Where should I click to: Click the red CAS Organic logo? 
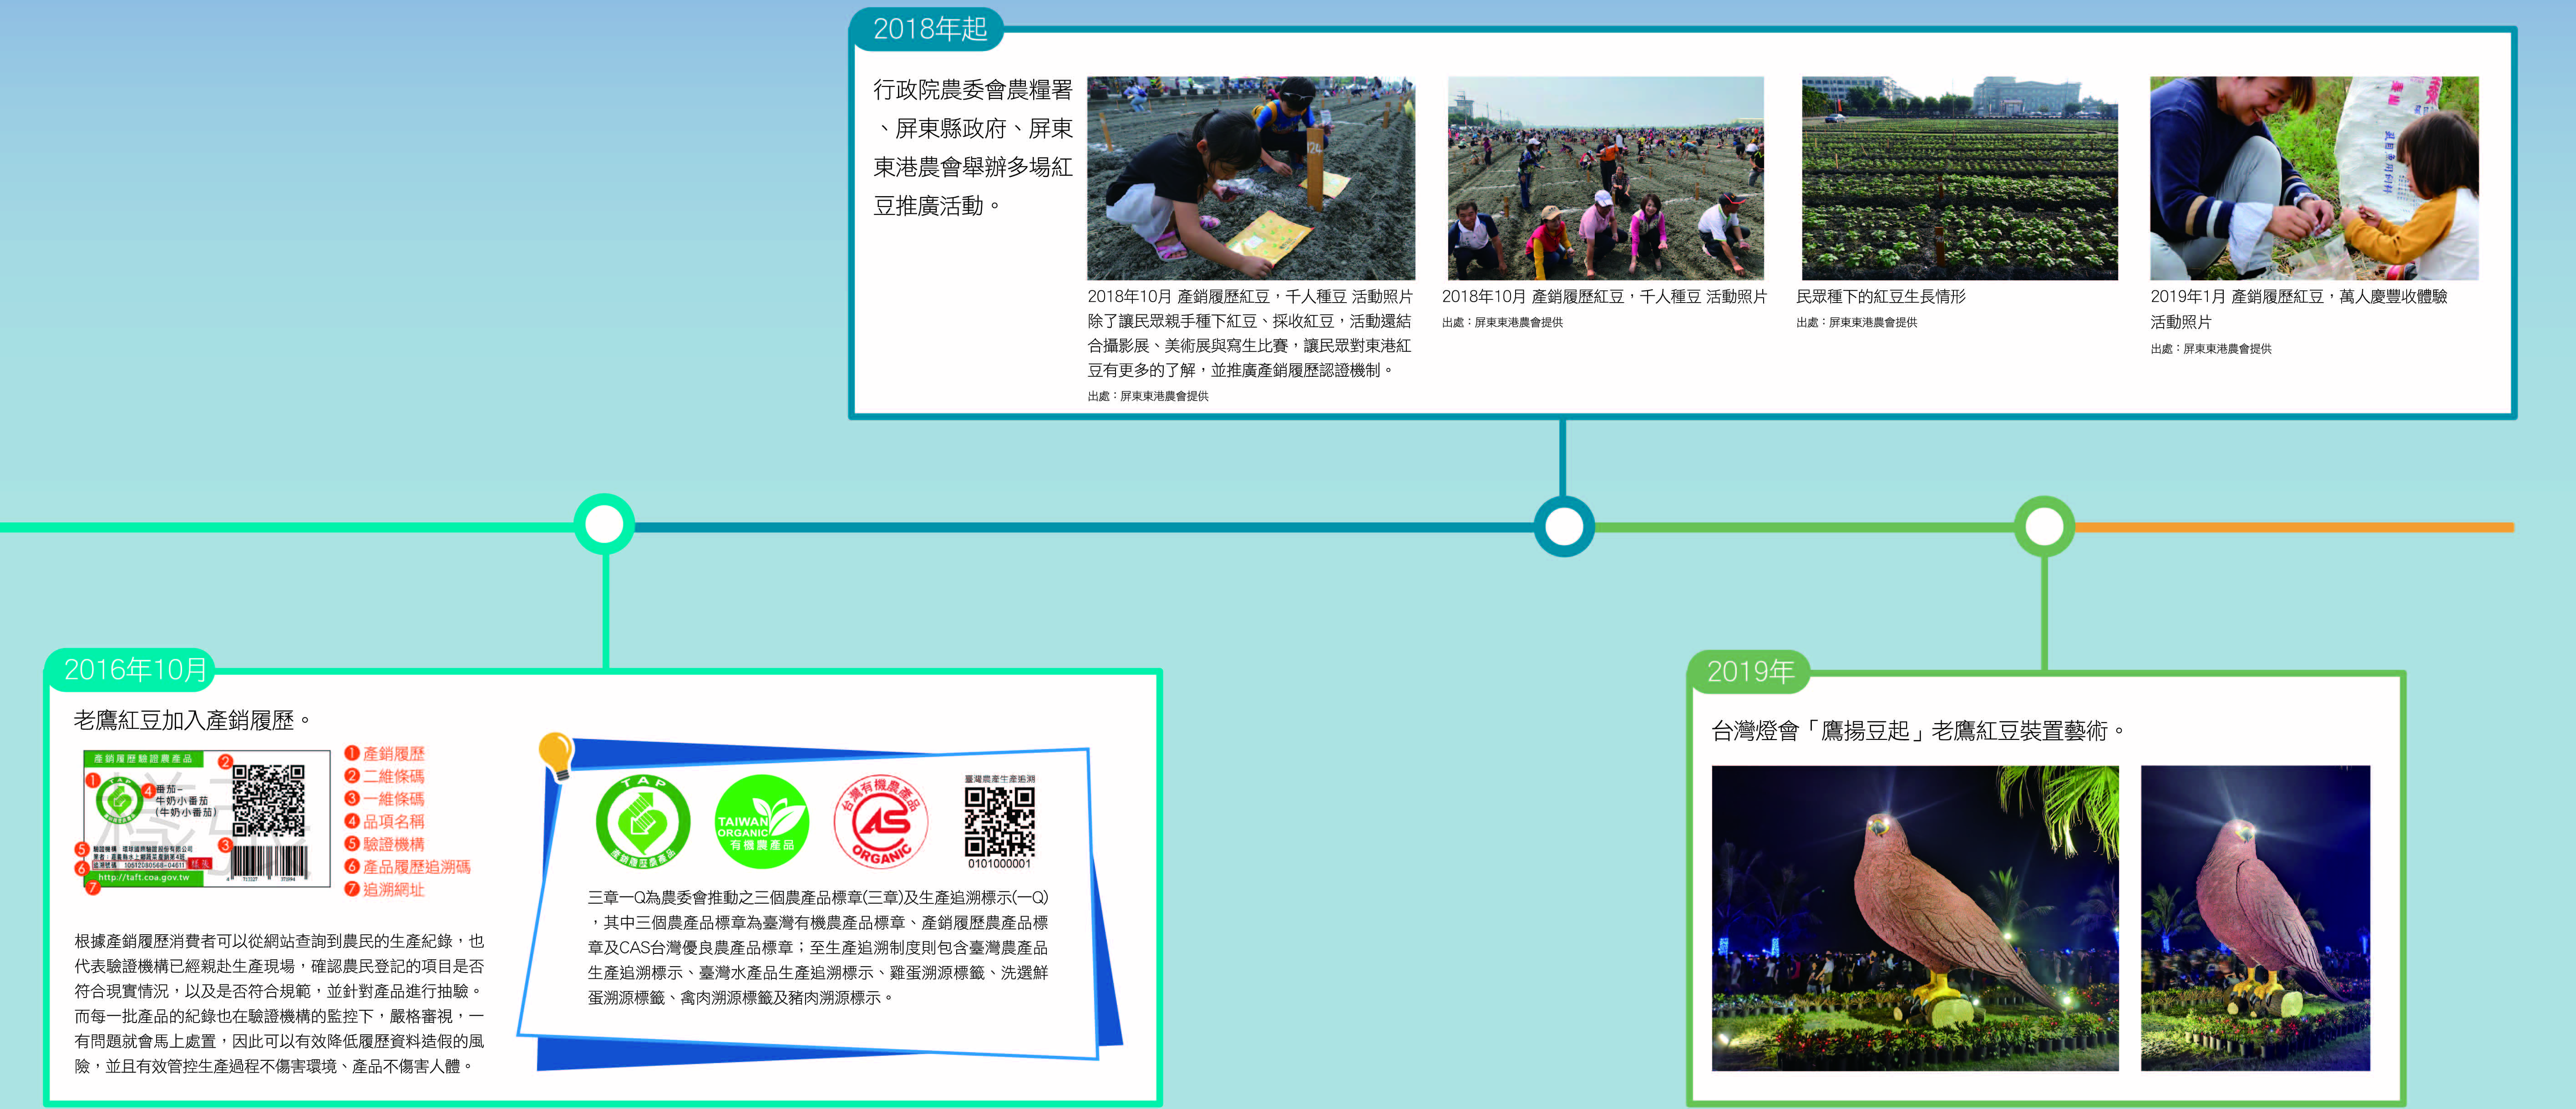point(881,822)
